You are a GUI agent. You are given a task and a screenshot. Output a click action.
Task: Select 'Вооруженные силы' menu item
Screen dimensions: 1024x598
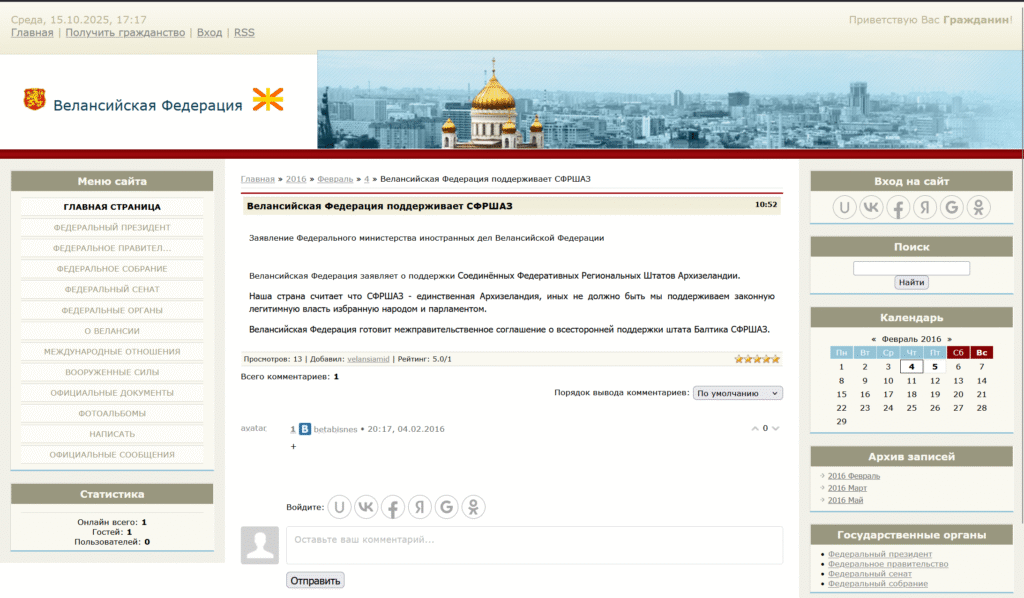112,372
